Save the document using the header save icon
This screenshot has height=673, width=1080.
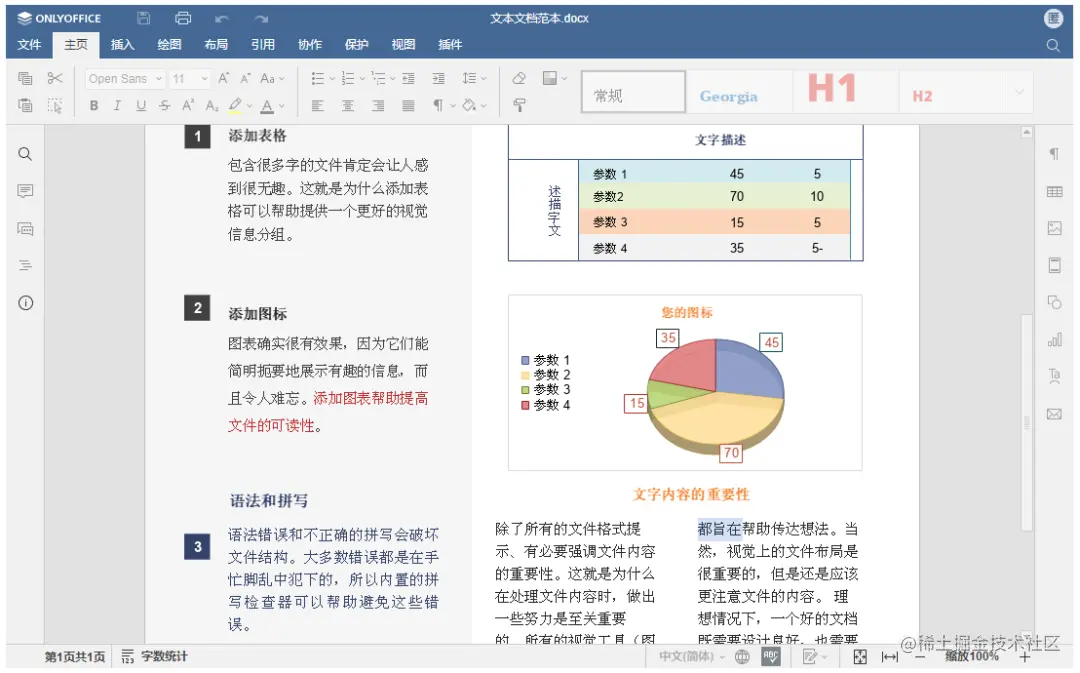143,17
